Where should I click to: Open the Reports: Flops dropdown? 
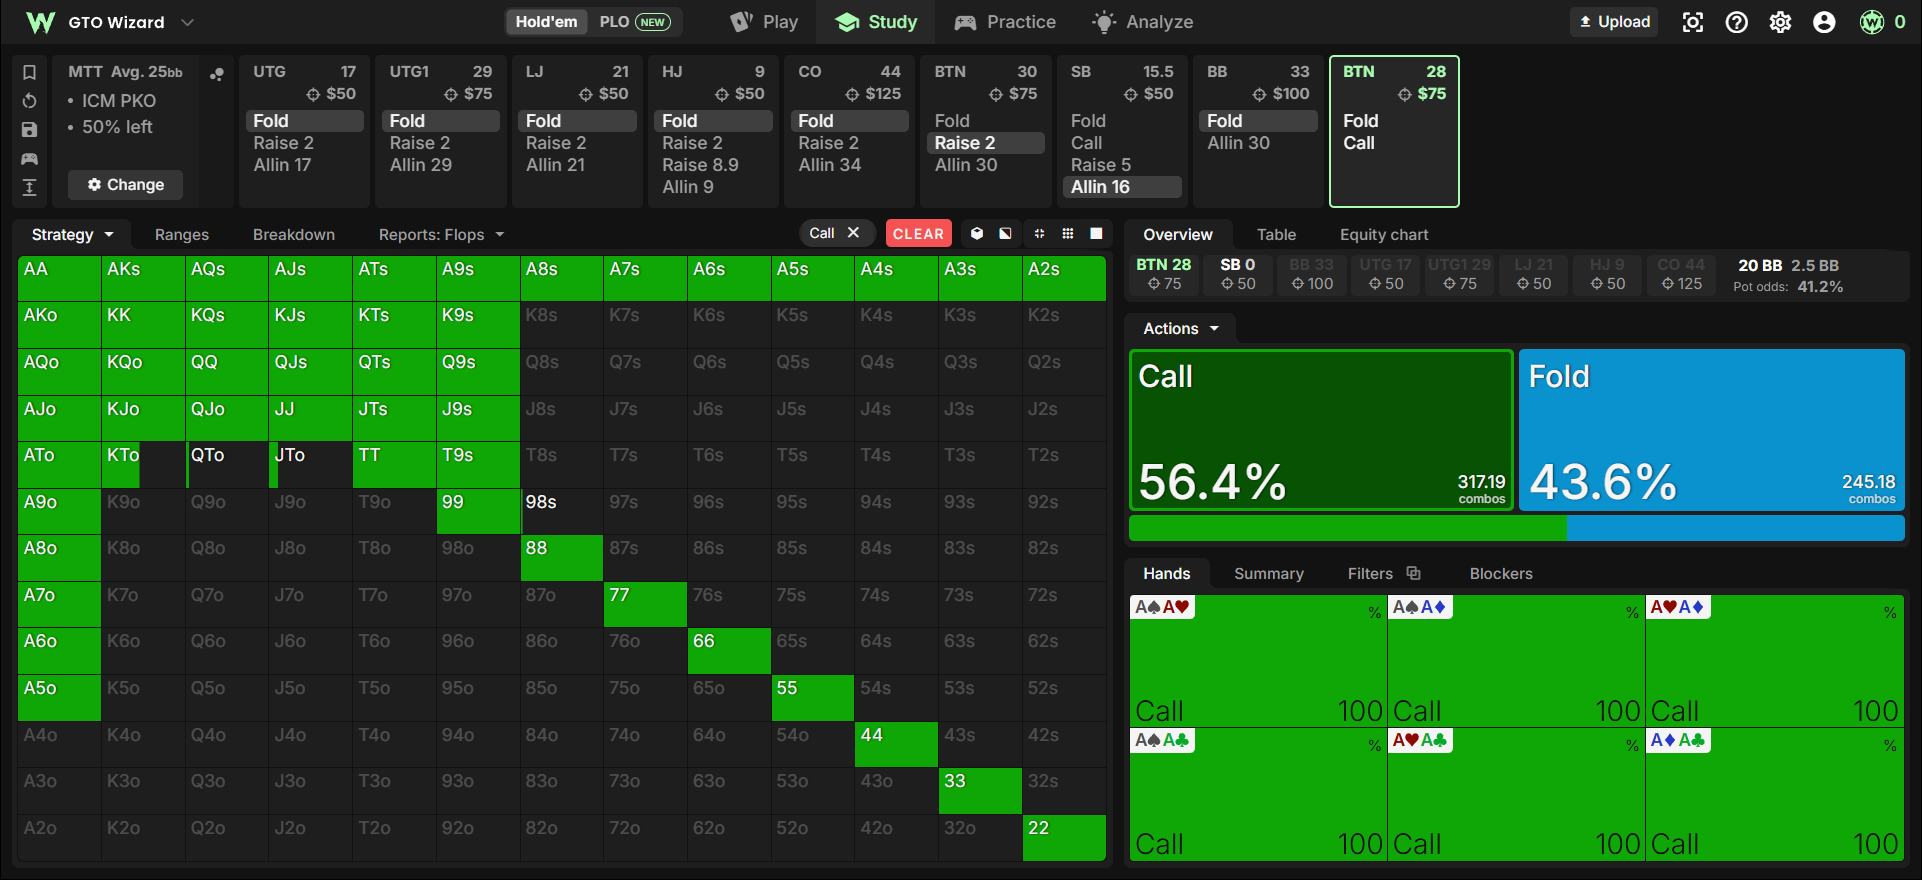[x=441, y=234]
